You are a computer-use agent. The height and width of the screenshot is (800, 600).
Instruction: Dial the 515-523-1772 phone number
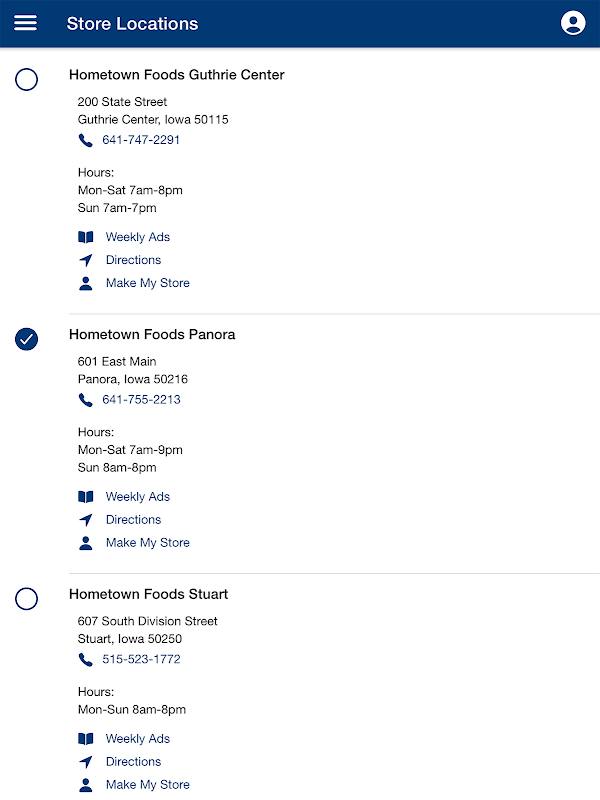click(141, 659)
